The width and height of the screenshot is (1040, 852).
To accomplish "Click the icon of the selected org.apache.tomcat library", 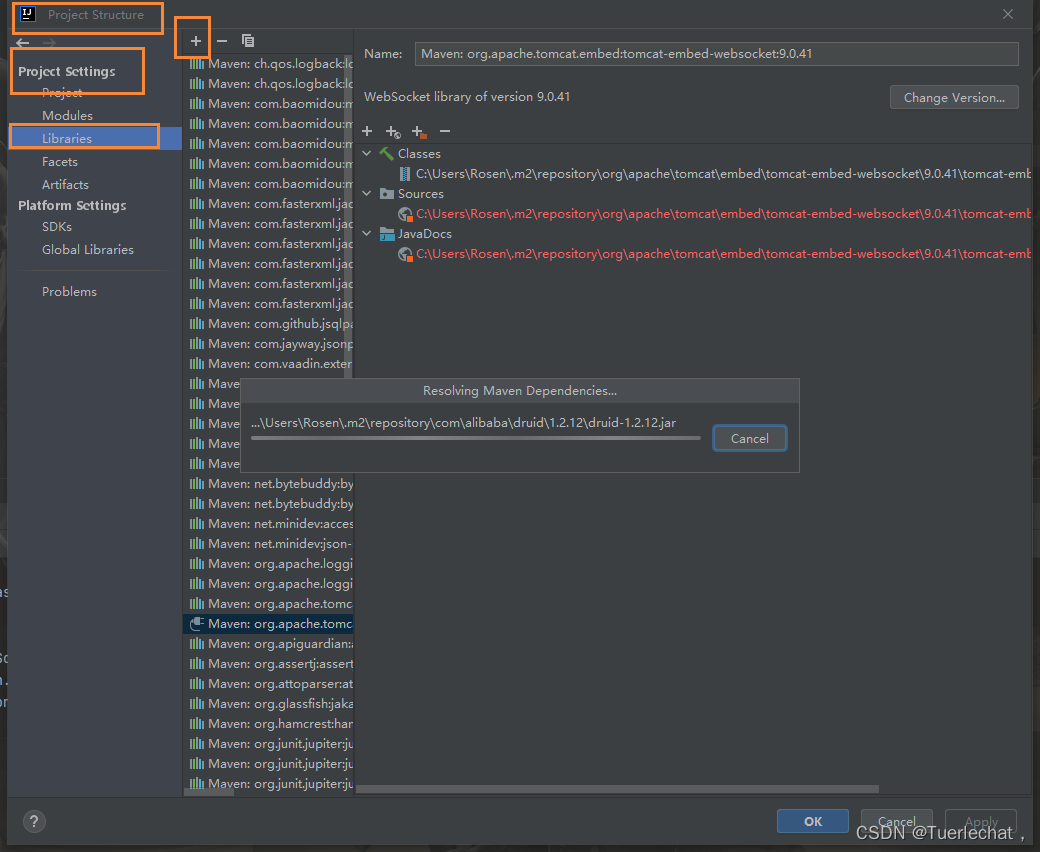I will 197,623.
